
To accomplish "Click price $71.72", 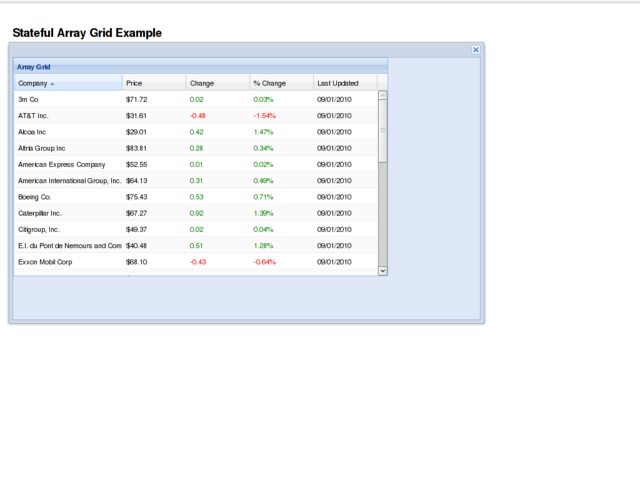I will (x=136, y=99).
